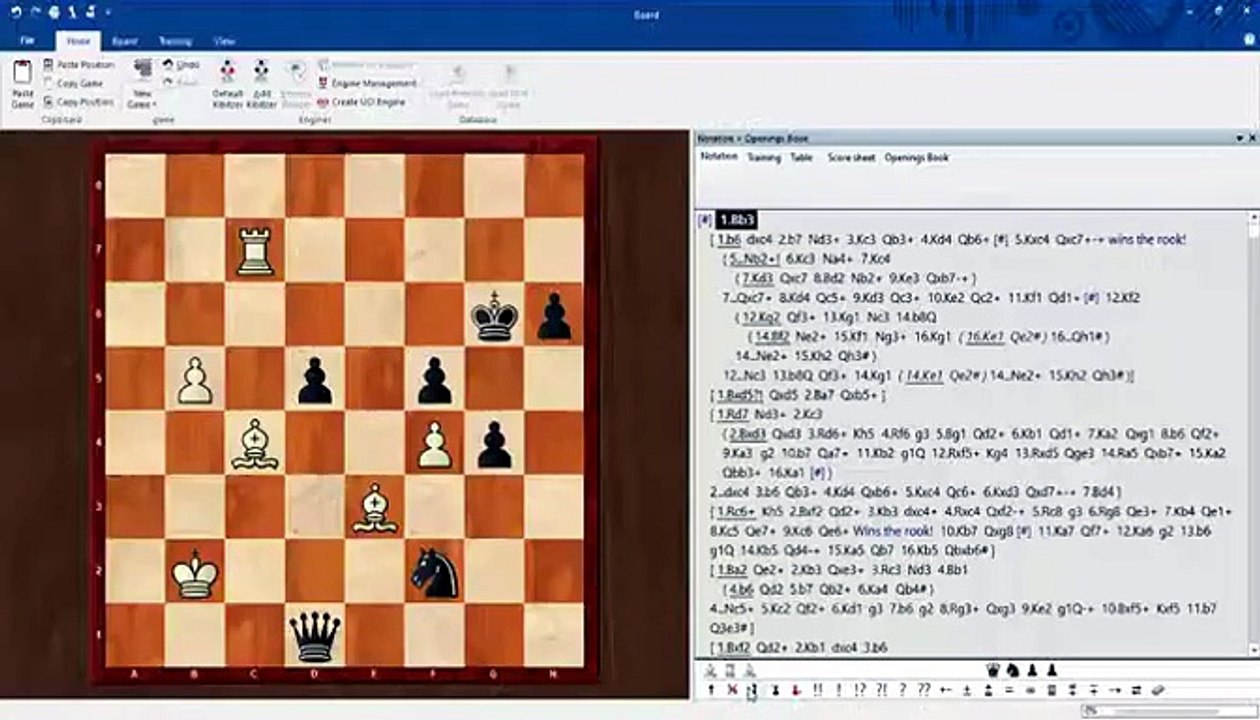Click the white rook on c7

click(255, 250)
